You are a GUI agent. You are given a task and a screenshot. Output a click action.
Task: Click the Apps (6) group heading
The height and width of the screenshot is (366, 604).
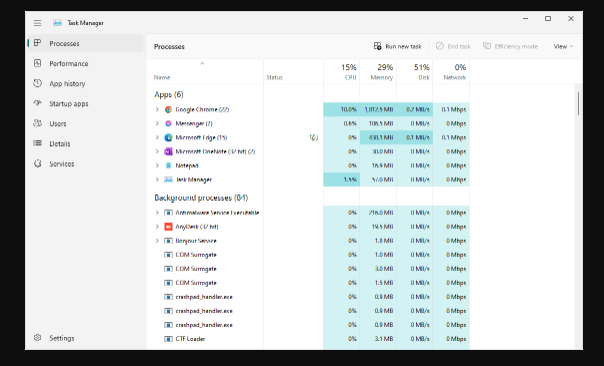pyautogui.click(x=169, y=94)
